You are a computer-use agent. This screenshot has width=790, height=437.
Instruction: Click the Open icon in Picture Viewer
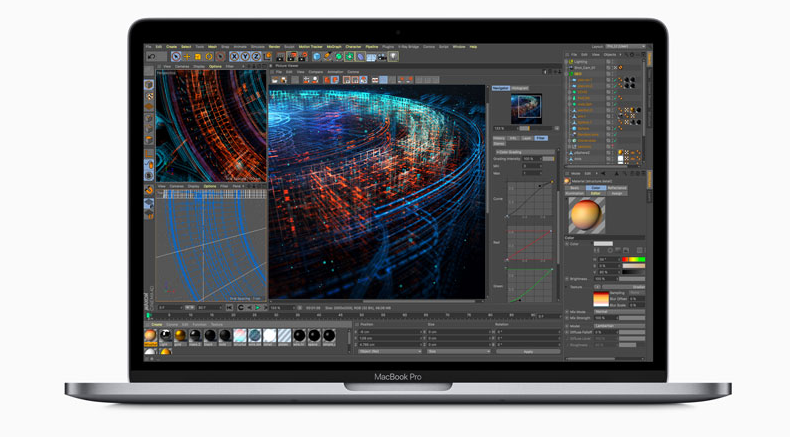coord(275,80)
